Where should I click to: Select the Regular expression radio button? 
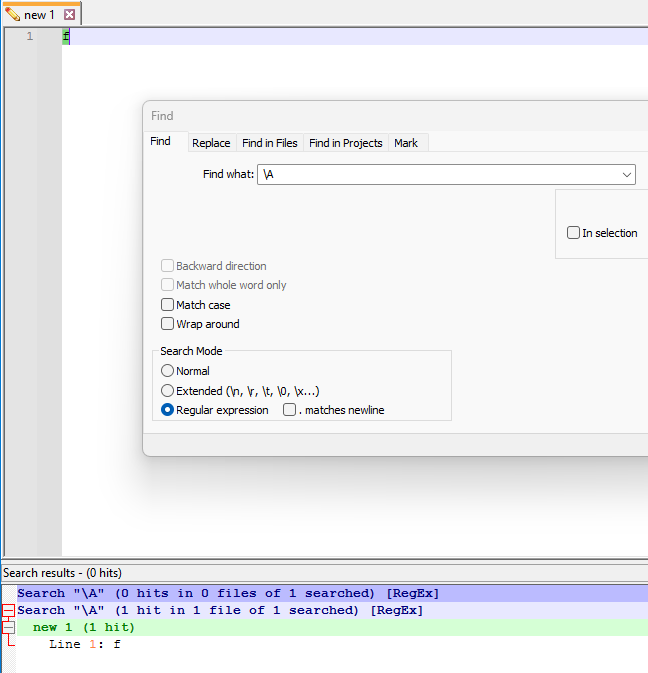tap(168, 410)
